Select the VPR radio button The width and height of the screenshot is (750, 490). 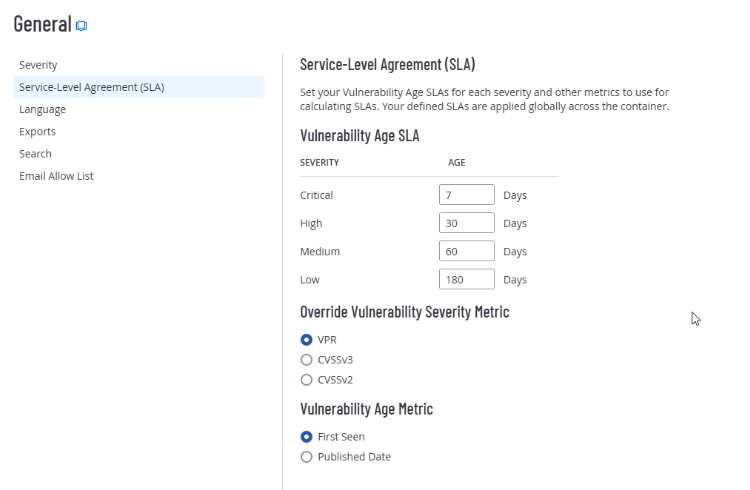tap(307, 340)
